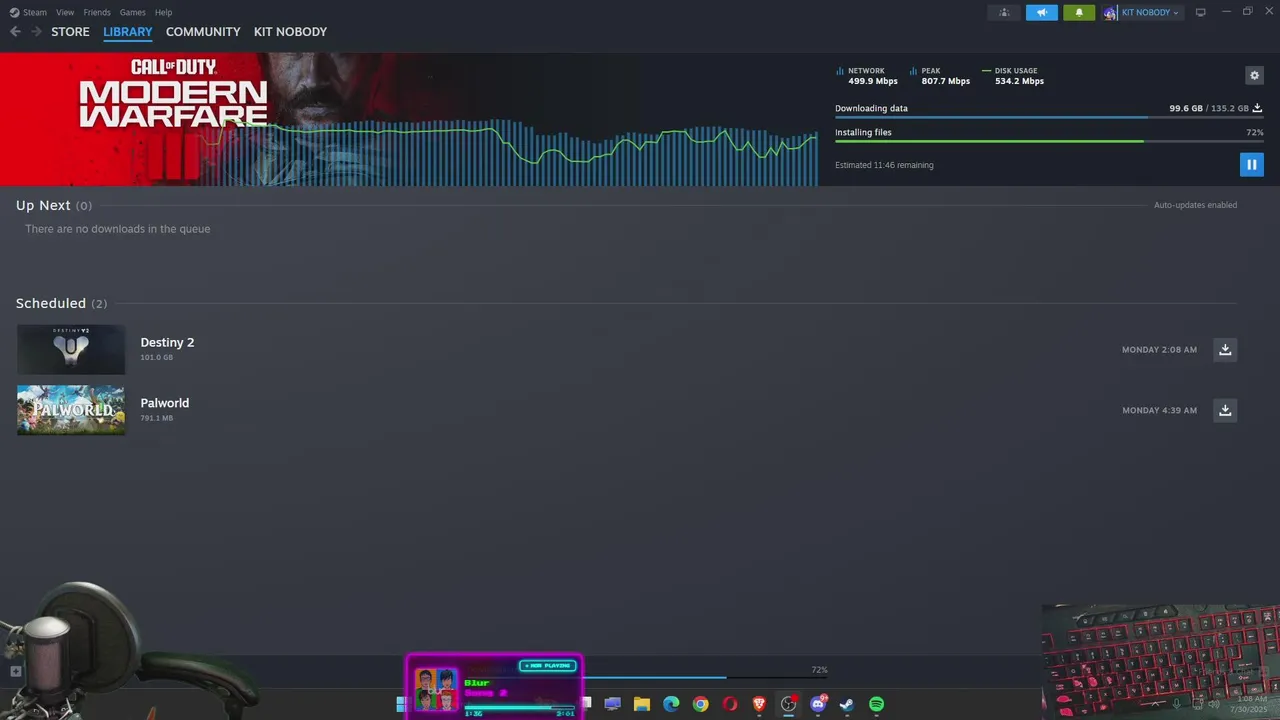Open the green notifications bell
This screenshot has width=1280, height=720.
pyautogui.click(x=1079, y=12)
